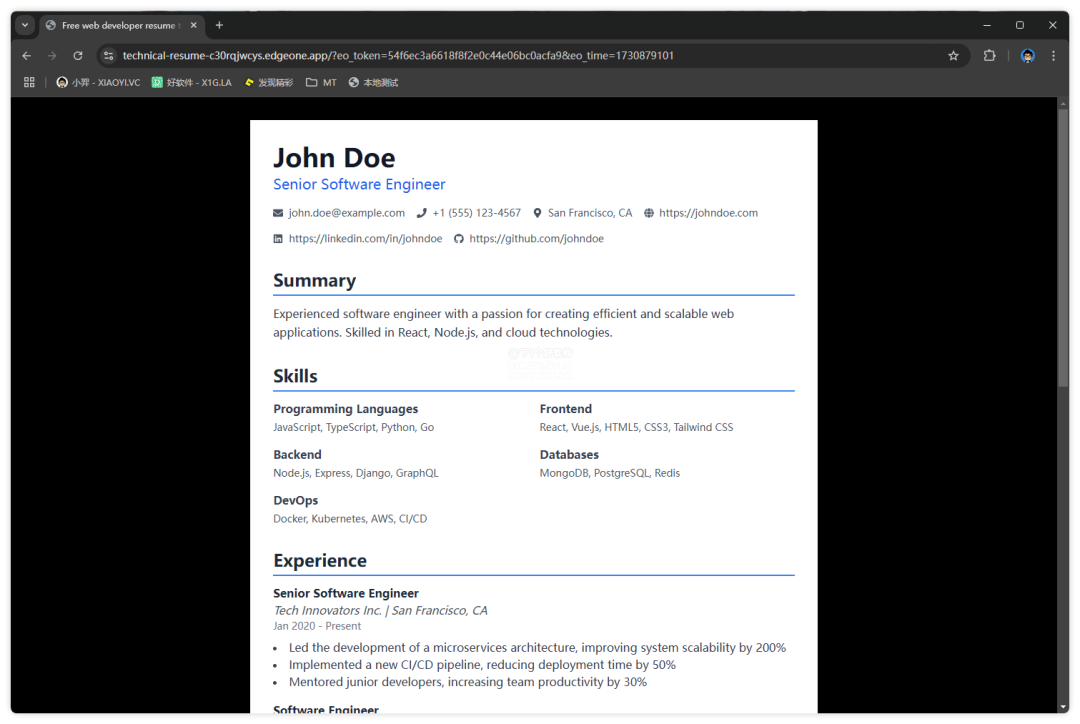This screenshot has width=1080, height=724.
Task: Bookmark this page with the star icon
Action: tap(953, 56)
